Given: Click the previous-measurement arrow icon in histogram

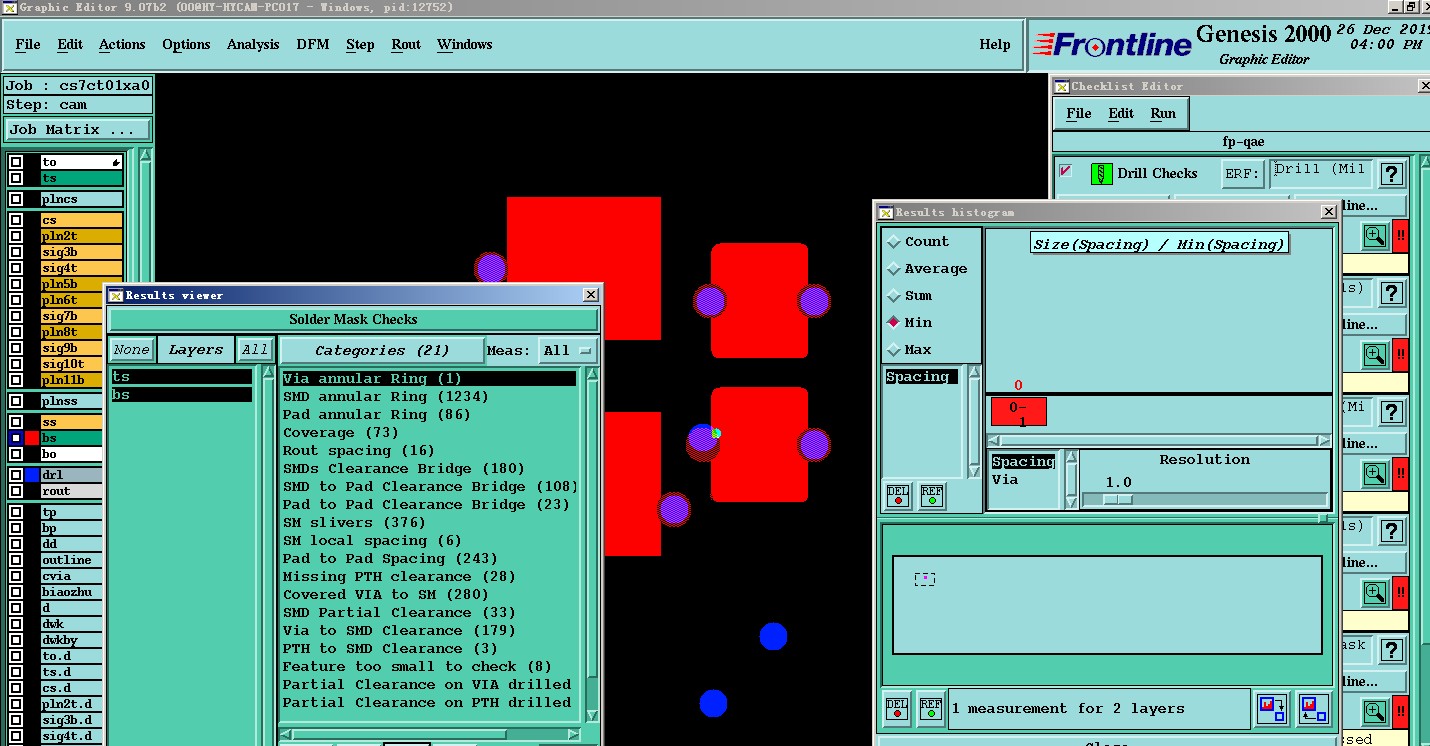Looking at the screenshot, I should pyautogui.click(x=1314, y=709).
